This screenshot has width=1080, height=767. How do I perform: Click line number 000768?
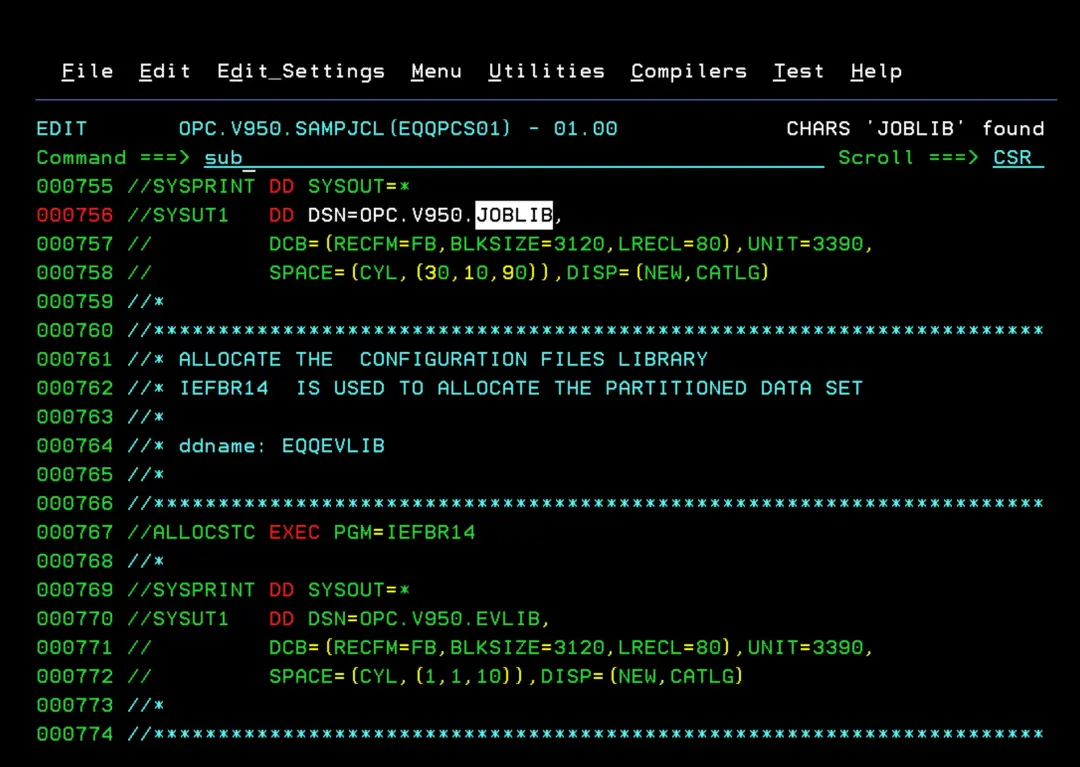tap(74, 562)
